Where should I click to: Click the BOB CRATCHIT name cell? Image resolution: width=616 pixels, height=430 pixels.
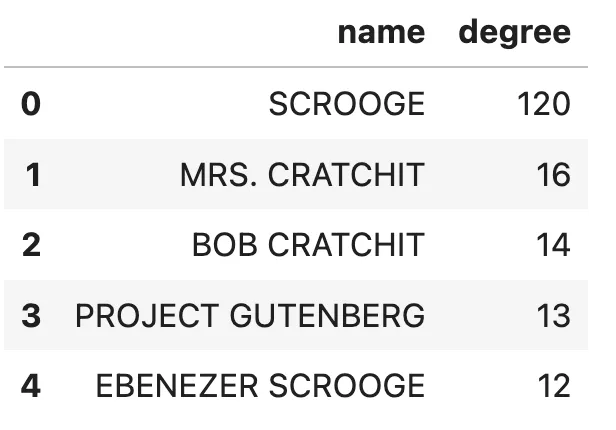point(308,245)
